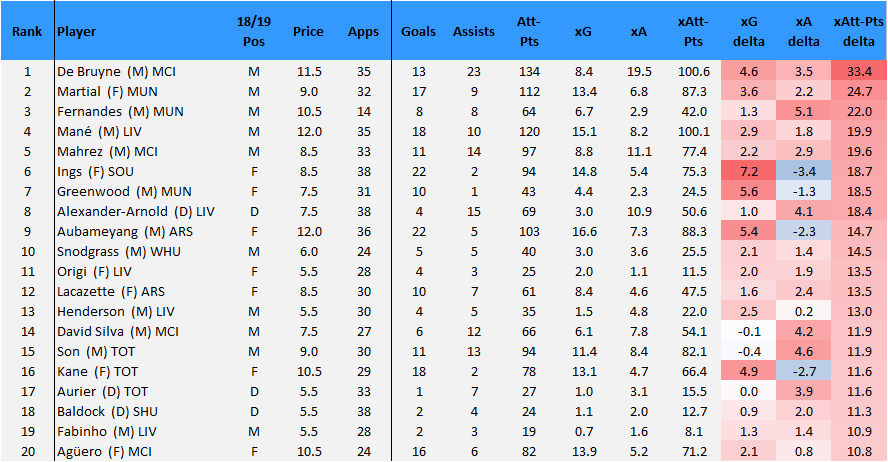Select the 18/19 Pos column header
Viewport: 888px width, 462px height.
[x=254, y=31]
